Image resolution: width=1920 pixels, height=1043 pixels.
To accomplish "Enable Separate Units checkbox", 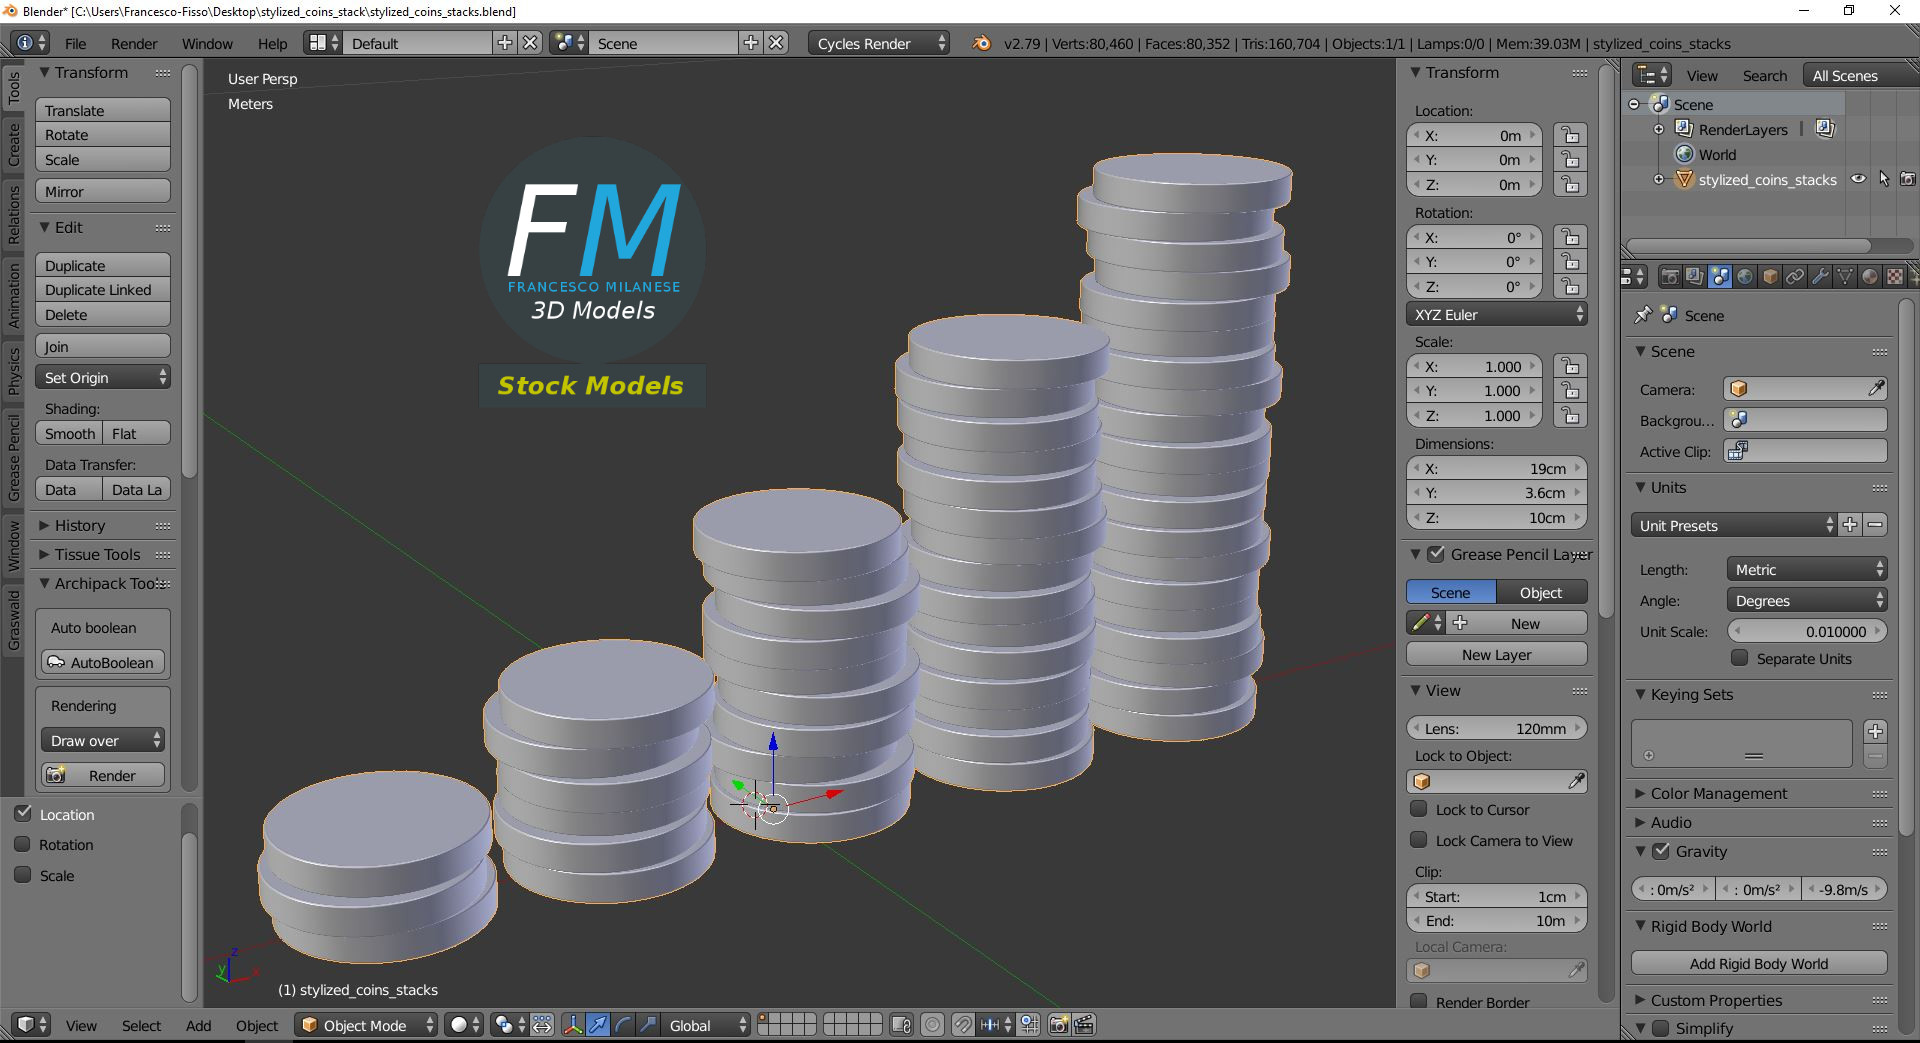I will click(1740, 658).
